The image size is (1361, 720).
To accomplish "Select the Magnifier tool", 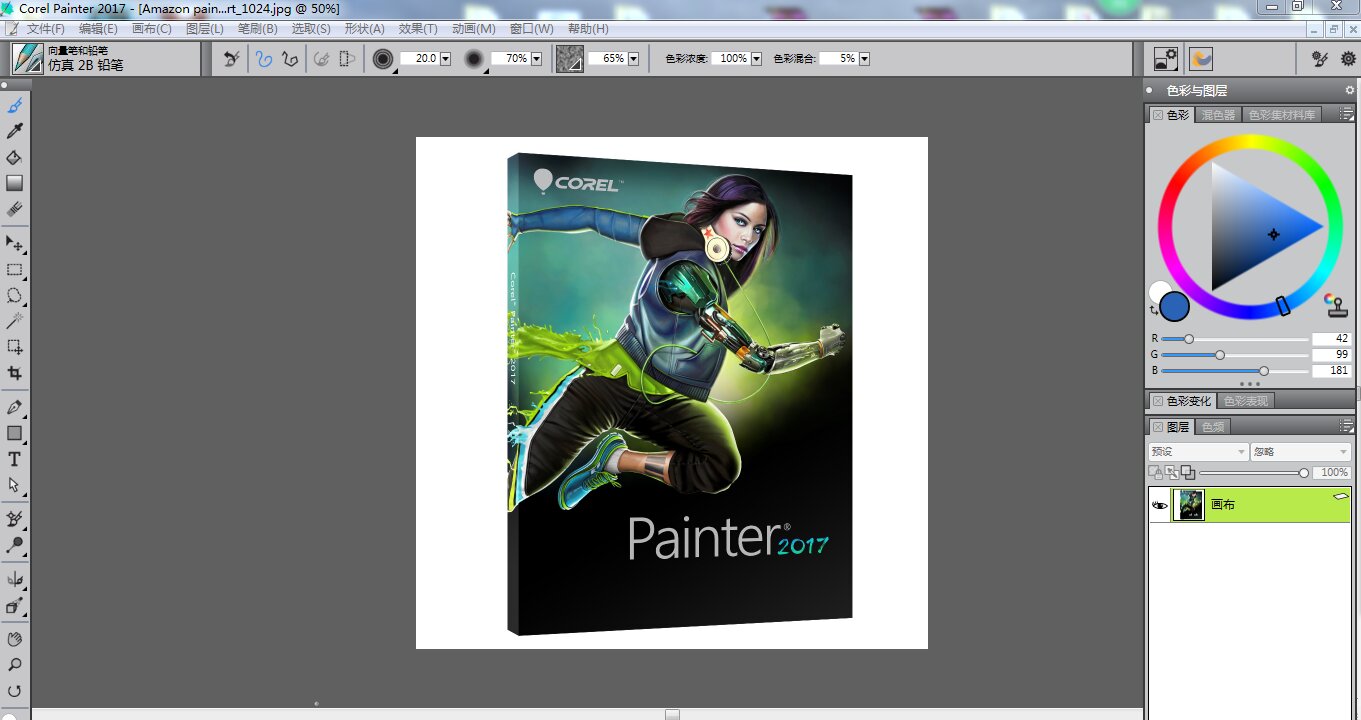I will [15, 664].
